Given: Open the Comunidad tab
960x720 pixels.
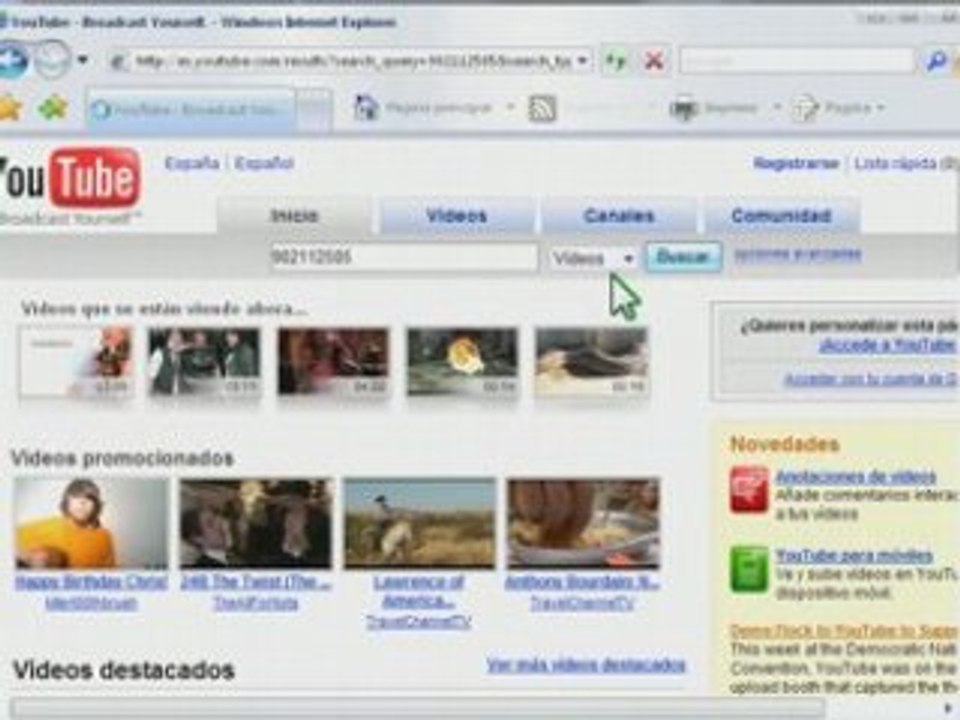Looking at the screenshot, I should (x=781, y=216).
